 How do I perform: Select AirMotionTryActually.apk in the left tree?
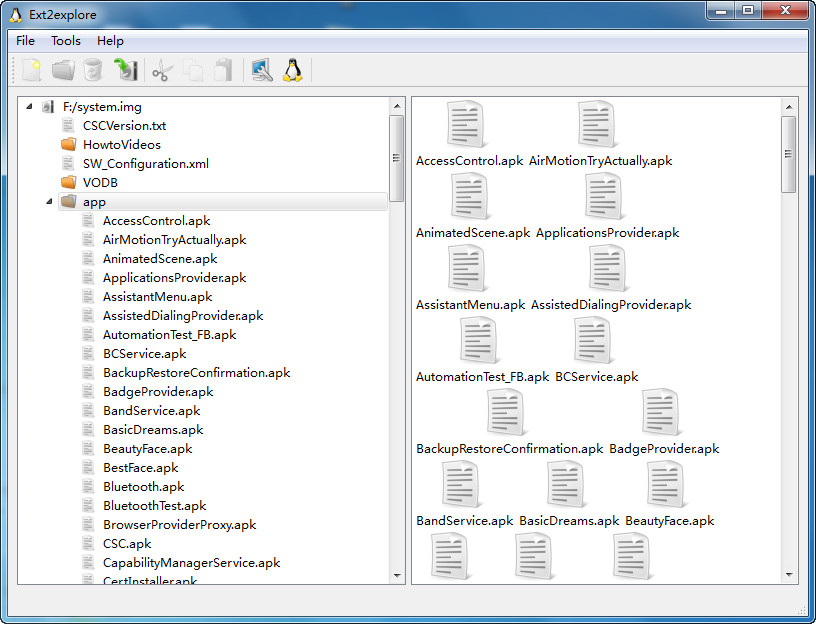click(174, 239)
